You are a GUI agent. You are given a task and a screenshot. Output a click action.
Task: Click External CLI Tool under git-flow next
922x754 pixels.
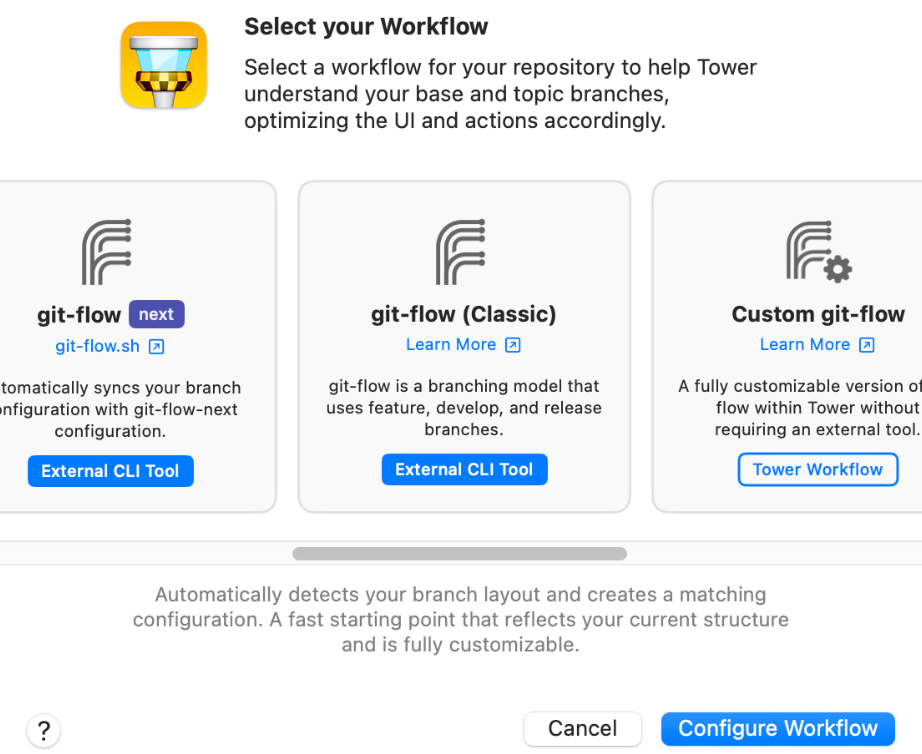coord(110,471)
